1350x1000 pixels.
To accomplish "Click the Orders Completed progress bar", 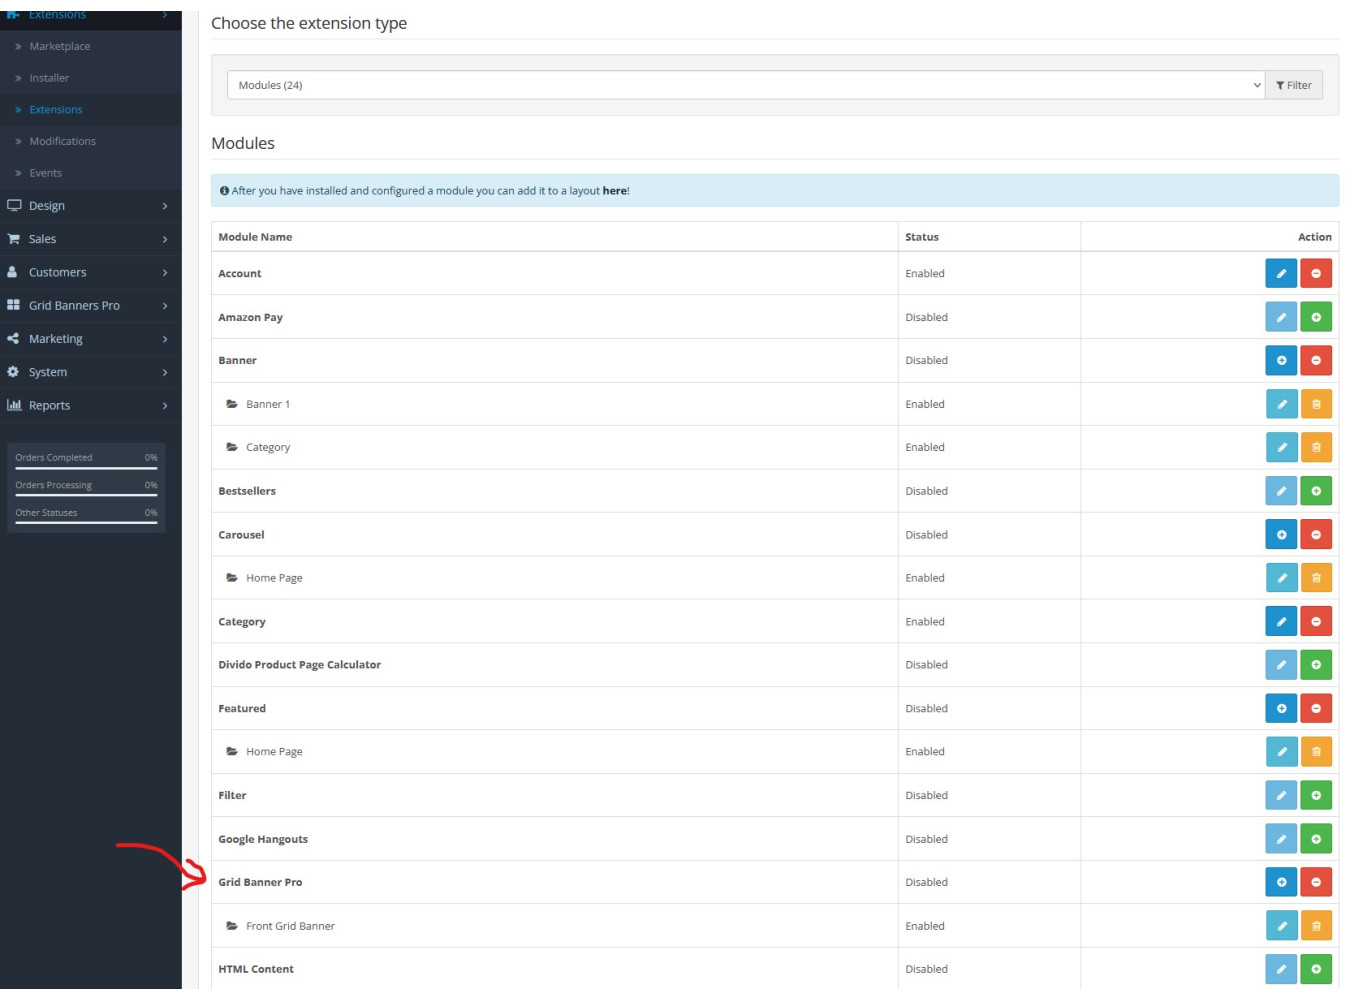I will (x=86, y=467).
